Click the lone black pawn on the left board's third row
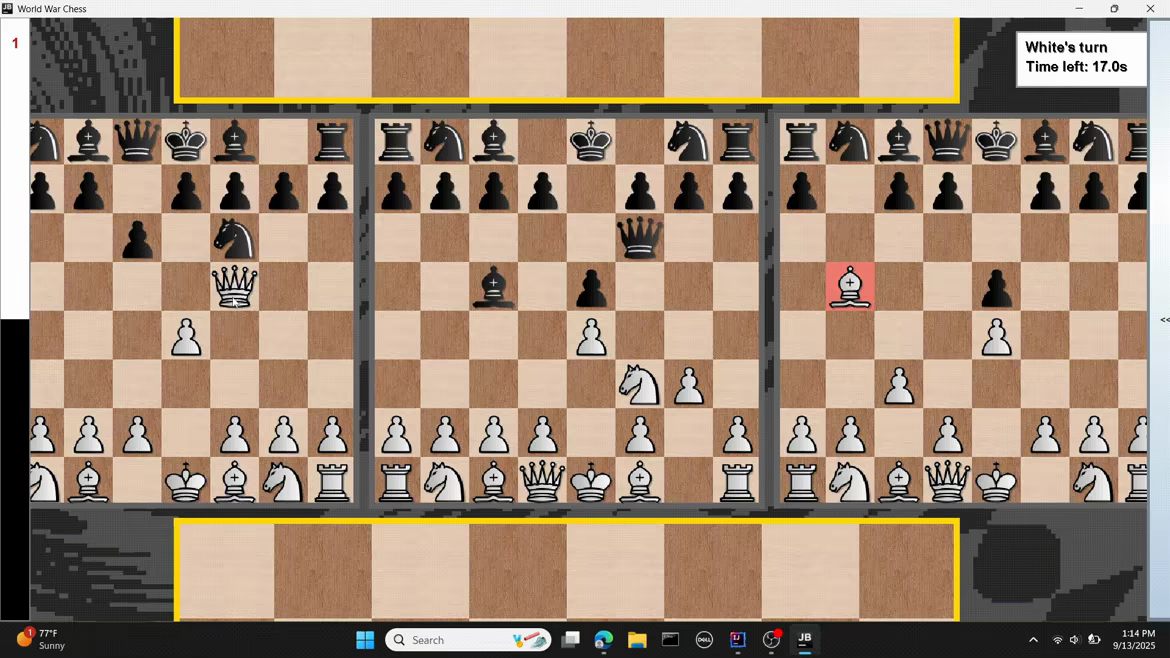Screen dimensions: 1170x658 (137, 239)
